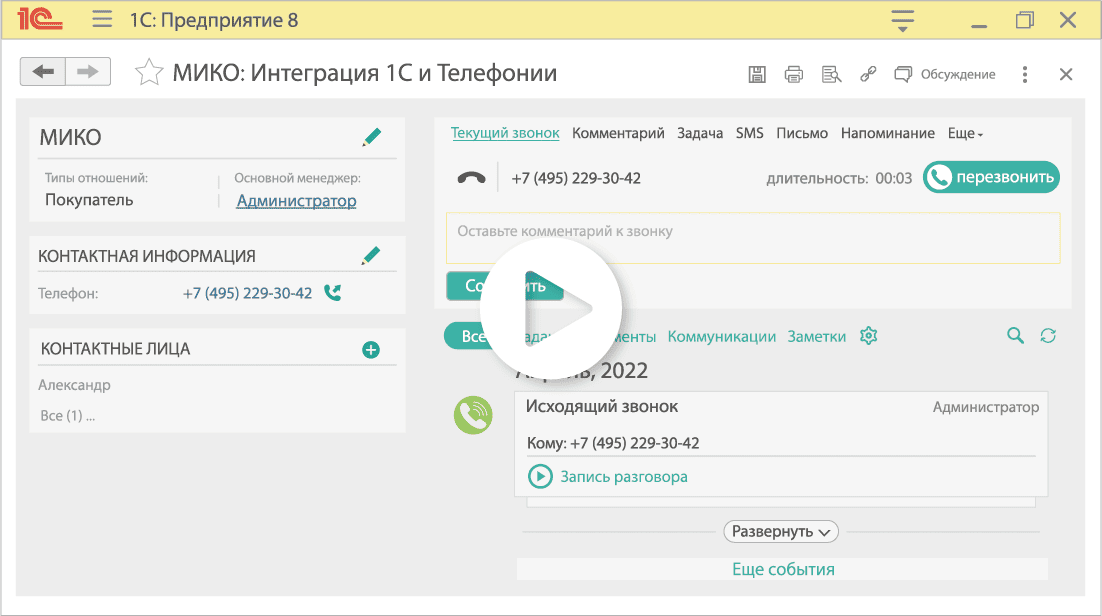Play the Запись разговора recording
Screen dimensions: 1102x616
click(540, 477)
